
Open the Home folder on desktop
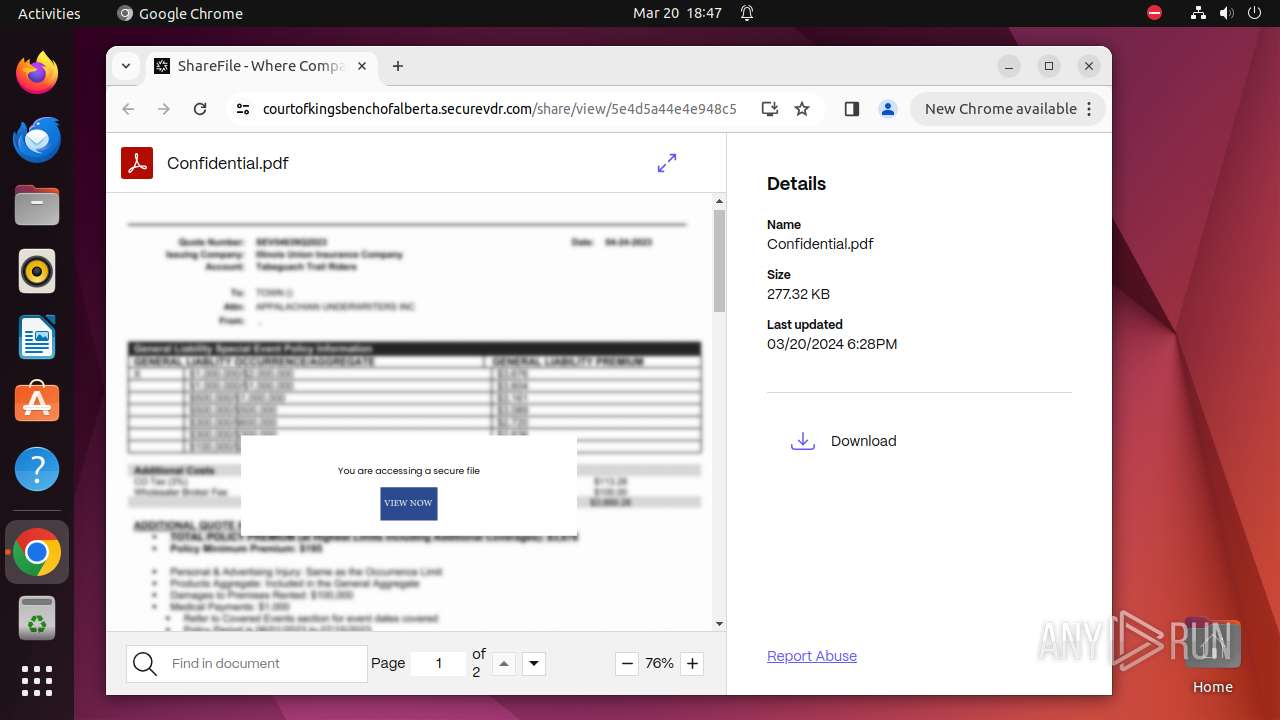[1212, 654]
